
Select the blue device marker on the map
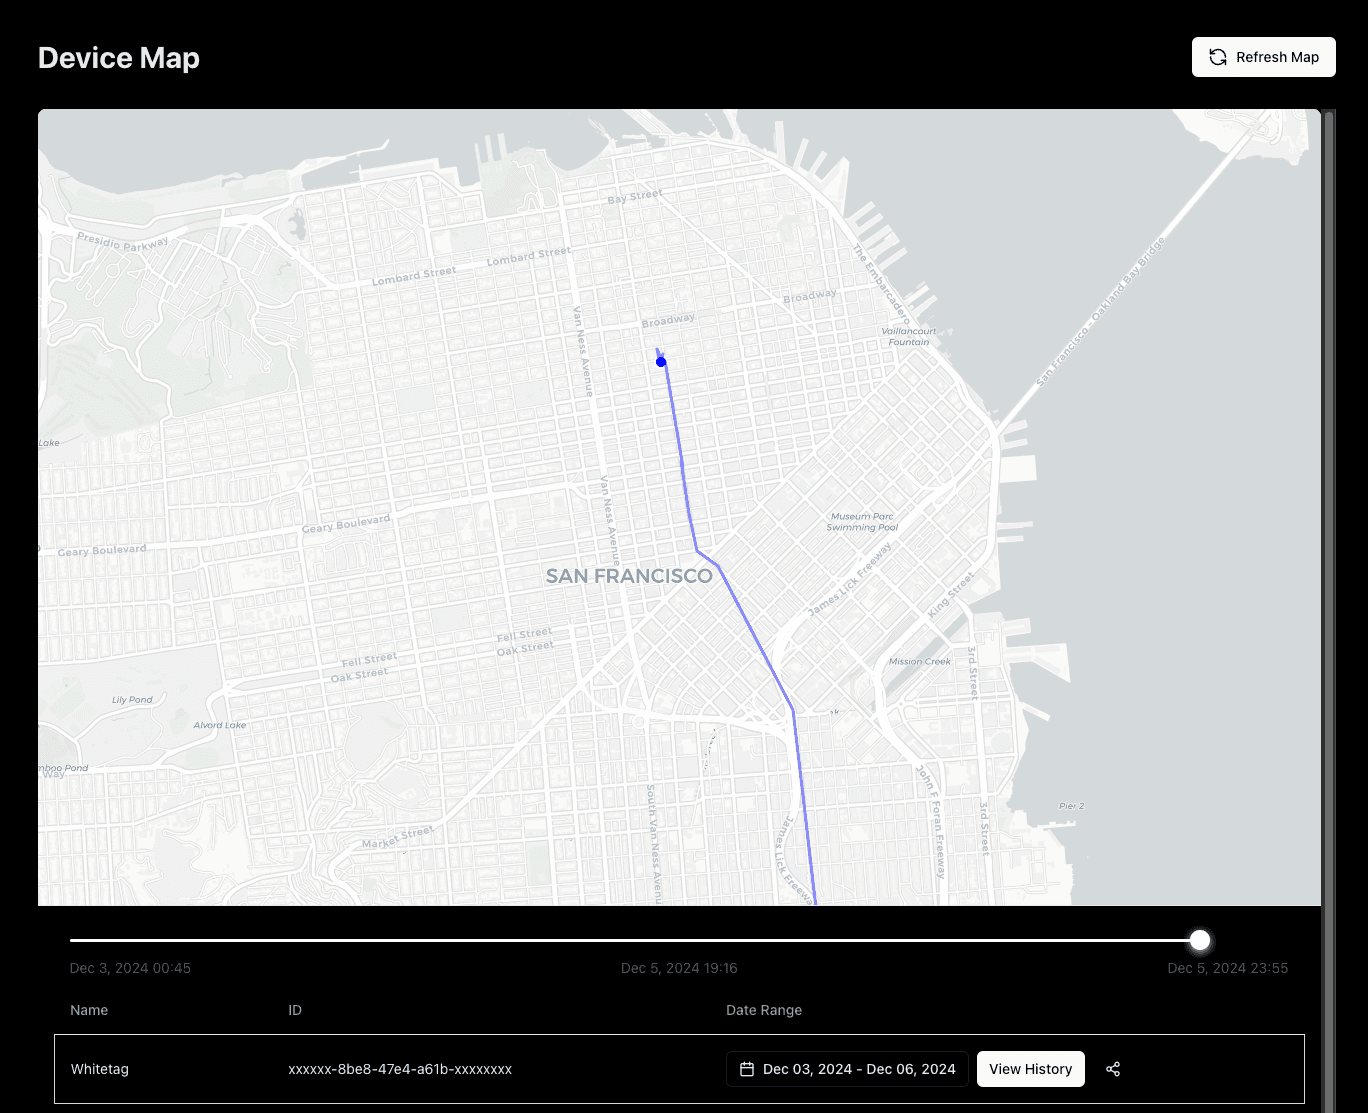[660, 362]
